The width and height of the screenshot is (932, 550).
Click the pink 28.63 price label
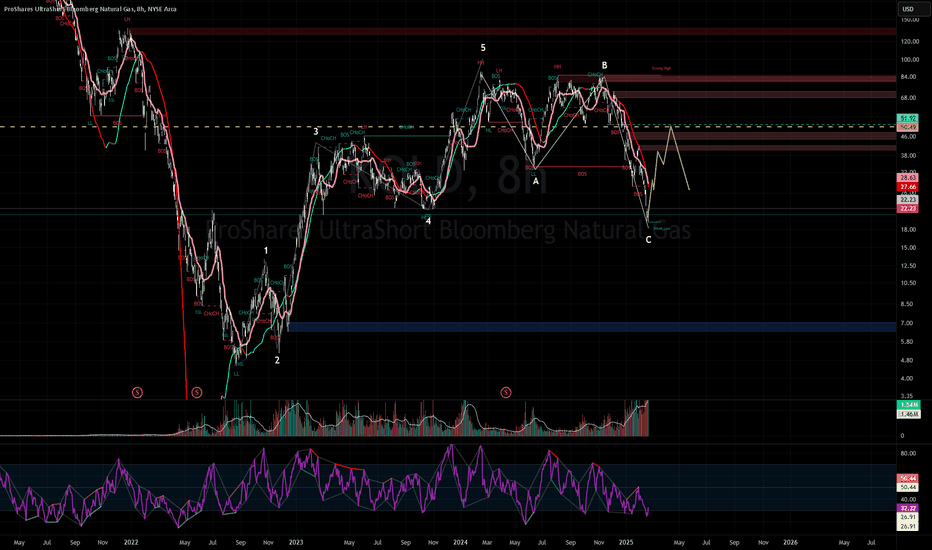click(x=908, y=177)
